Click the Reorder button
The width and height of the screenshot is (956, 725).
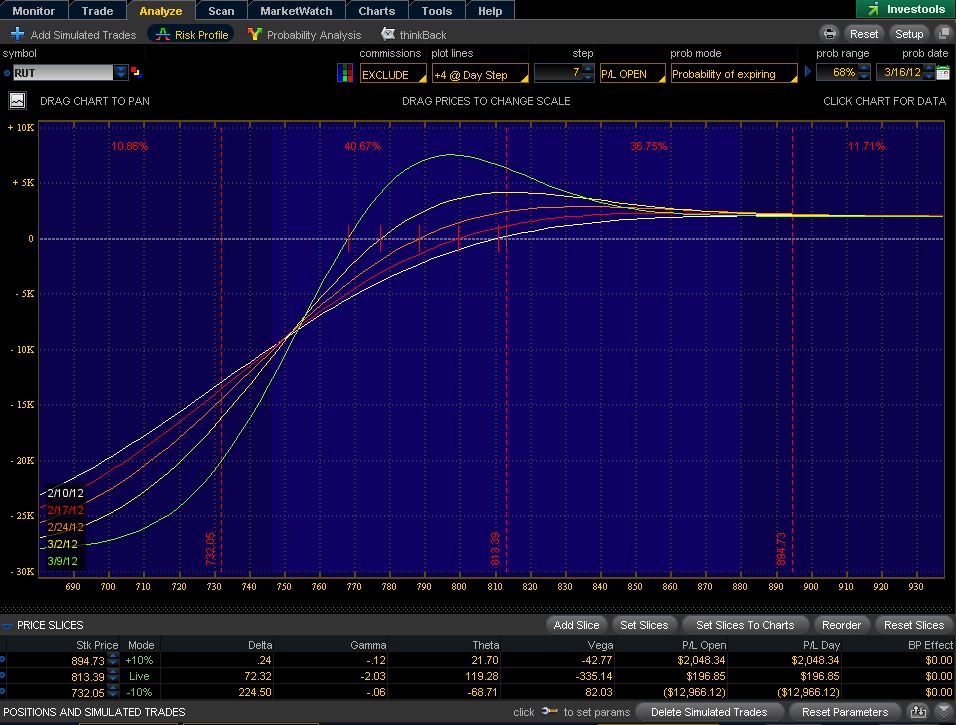pyautogui.click(x=841, y=625)
